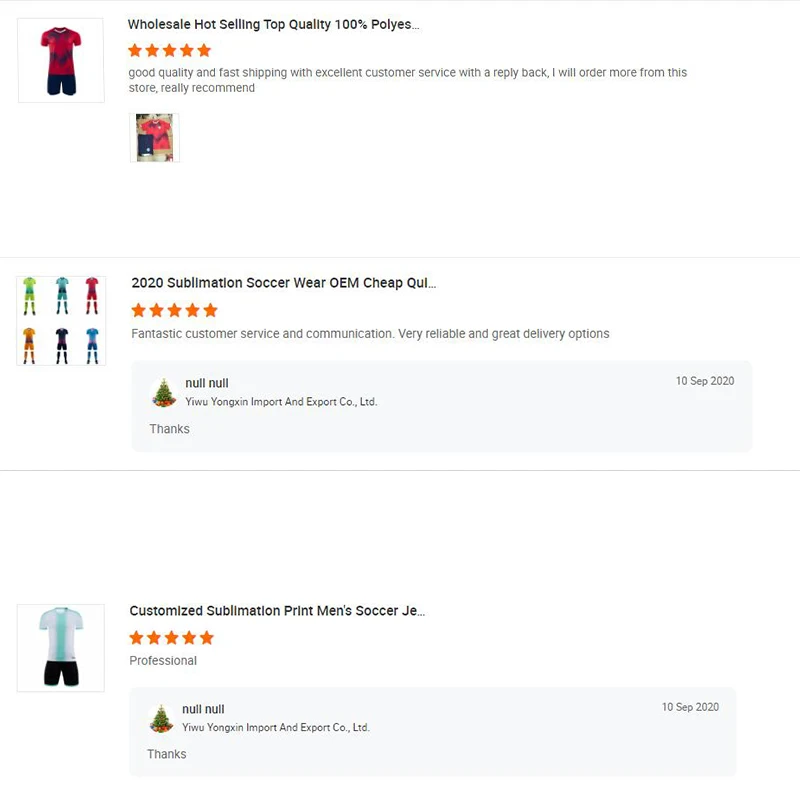Image resolution: width=800 pixels, height=800 pixels.
Task: Open the six-color soccer kits product thumbnail
Action: 61,320
